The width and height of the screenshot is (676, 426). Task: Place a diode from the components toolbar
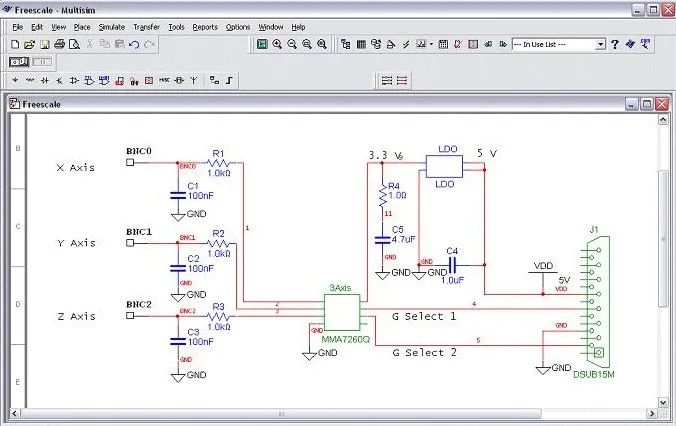[44, 80]
